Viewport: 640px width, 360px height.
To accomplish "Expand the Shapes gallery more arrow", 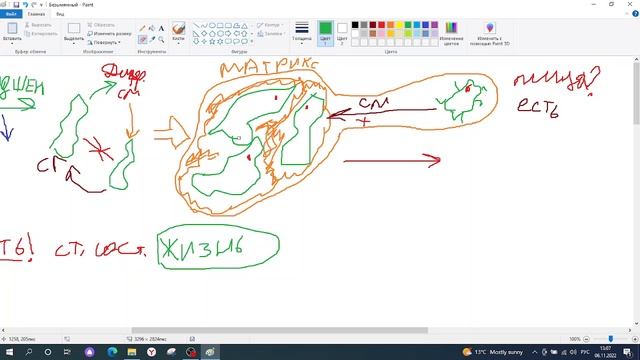I will [251, 41].
